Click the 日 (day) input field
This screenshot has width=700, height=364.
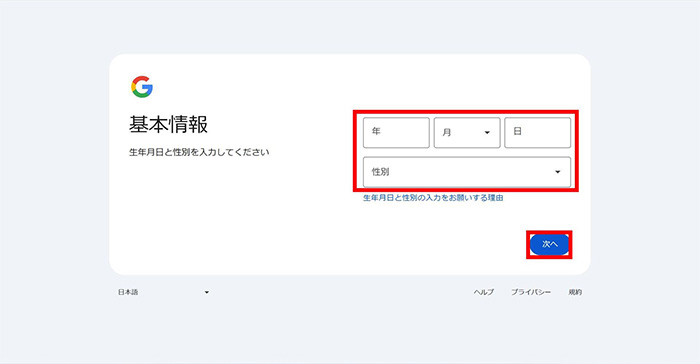coord(538,133)
